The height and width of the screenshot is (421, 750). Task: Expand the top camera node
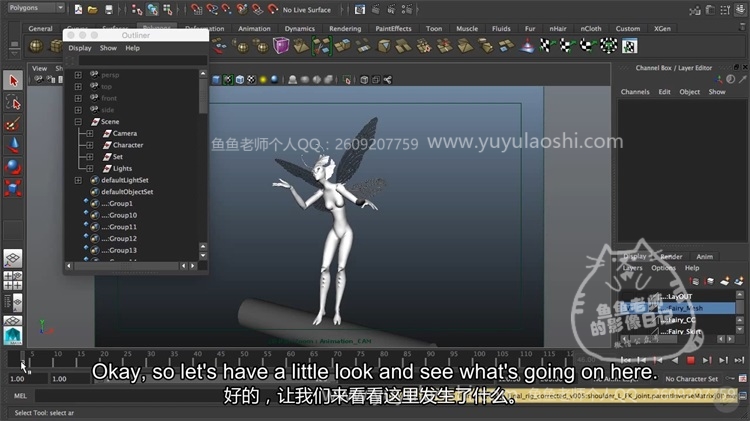tap(78, 87)
